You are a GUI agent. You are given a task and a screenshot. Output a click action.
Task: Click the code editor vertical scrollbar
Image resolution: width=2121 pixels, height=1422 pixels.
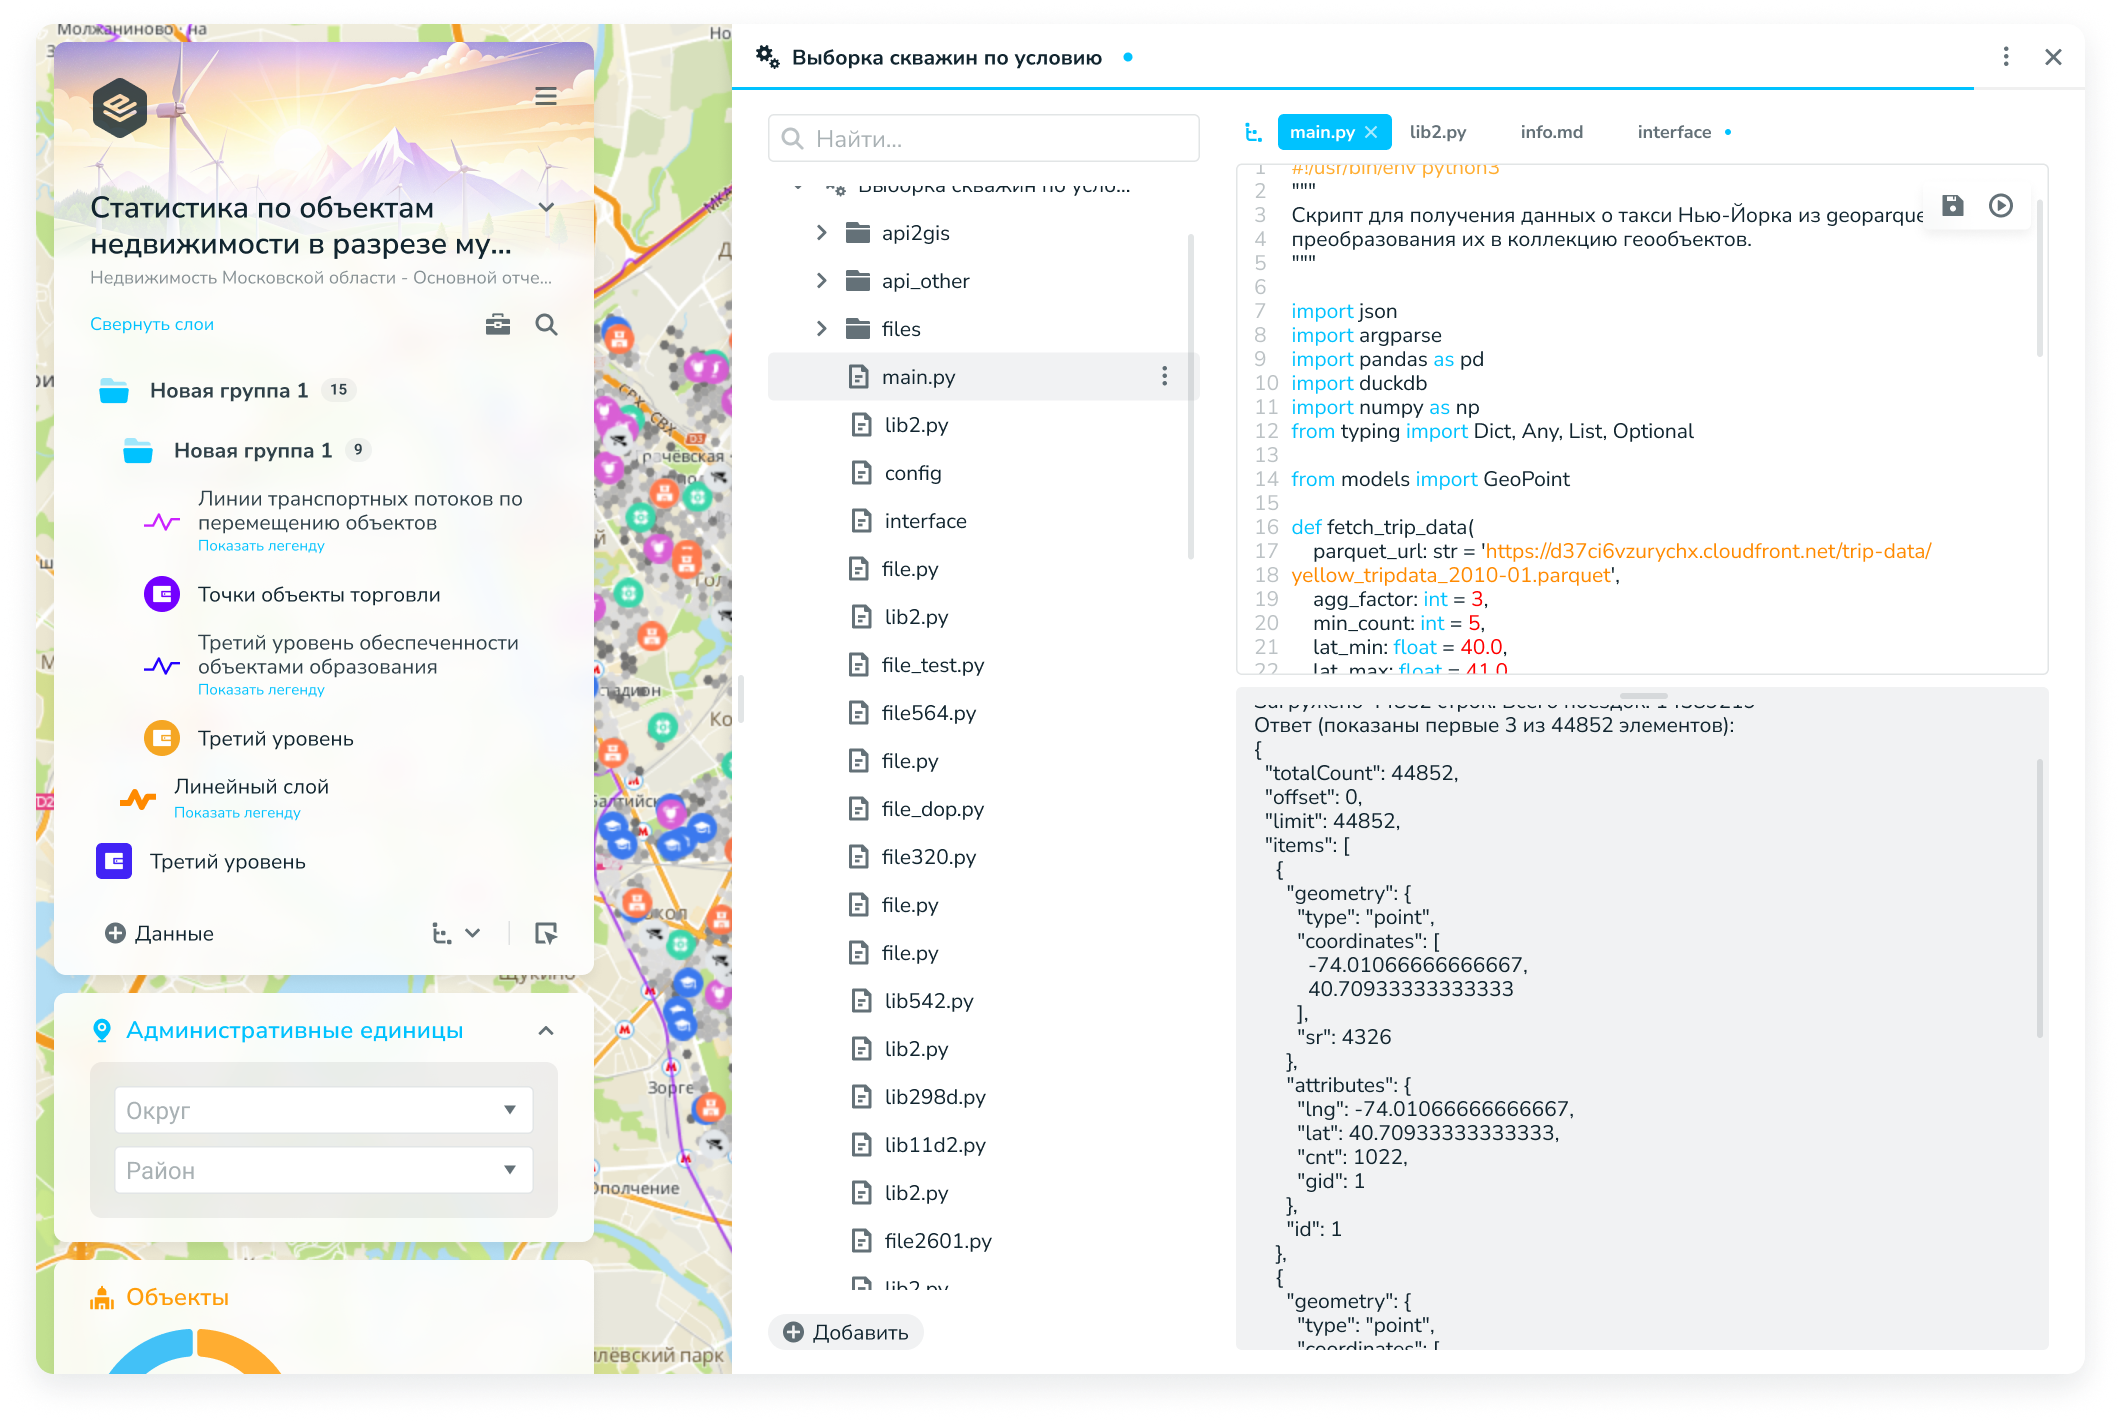(2039, 278)
